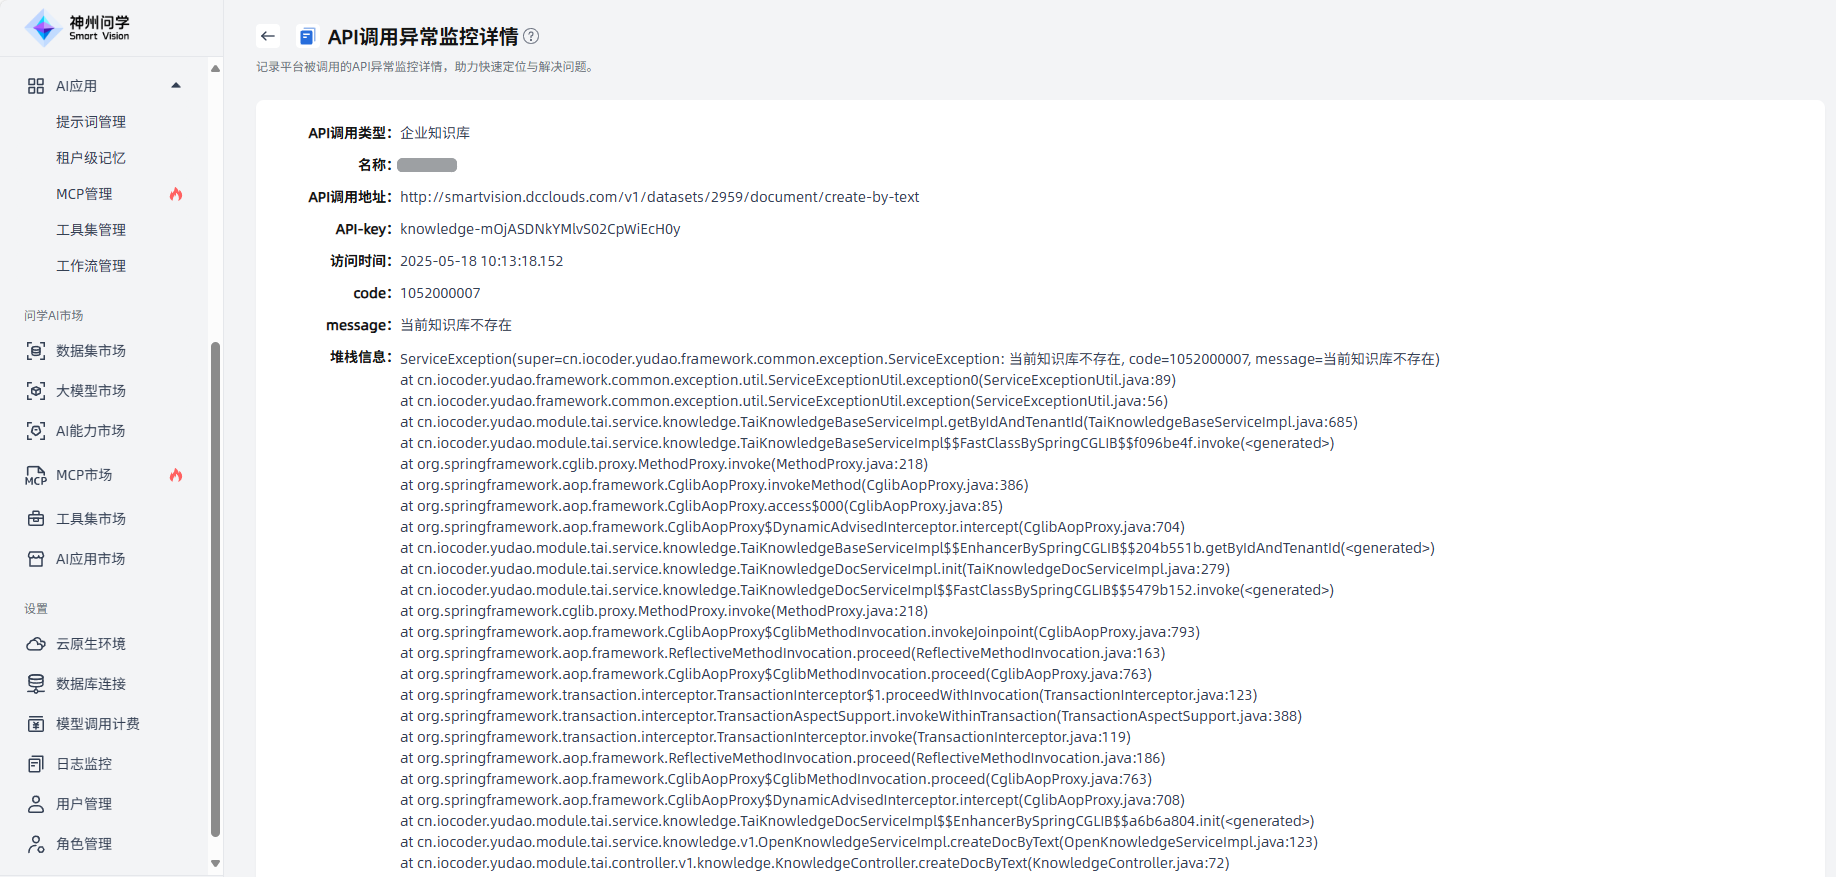Go to 工作流管理 page

(91, 266)
